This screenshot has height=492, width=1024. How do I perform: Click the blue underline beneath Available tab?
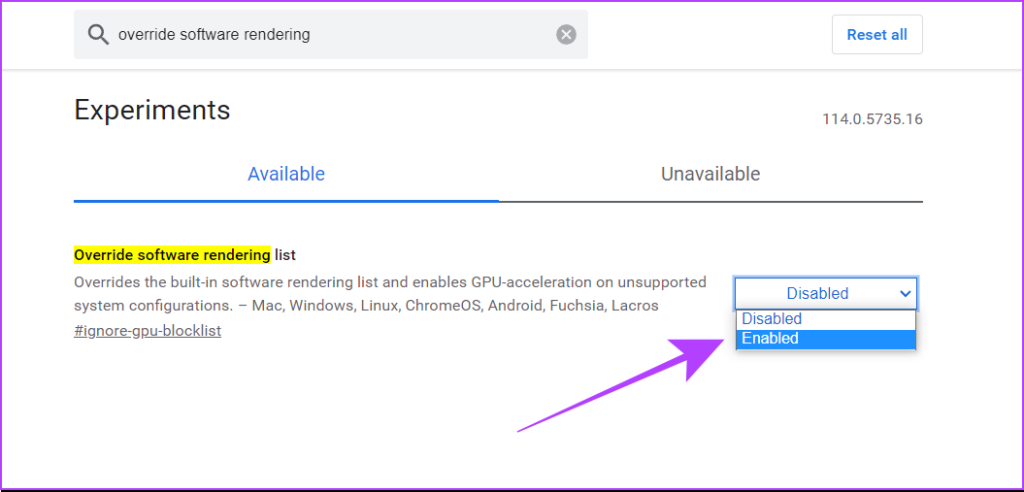tap(286, 201)
